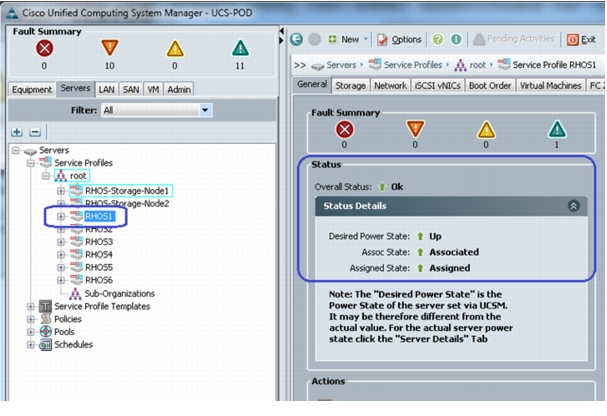This screenshot has height=416, width=607.
Task: Expand the RHOS6 service profile
Action: click(x=61, y=280)
